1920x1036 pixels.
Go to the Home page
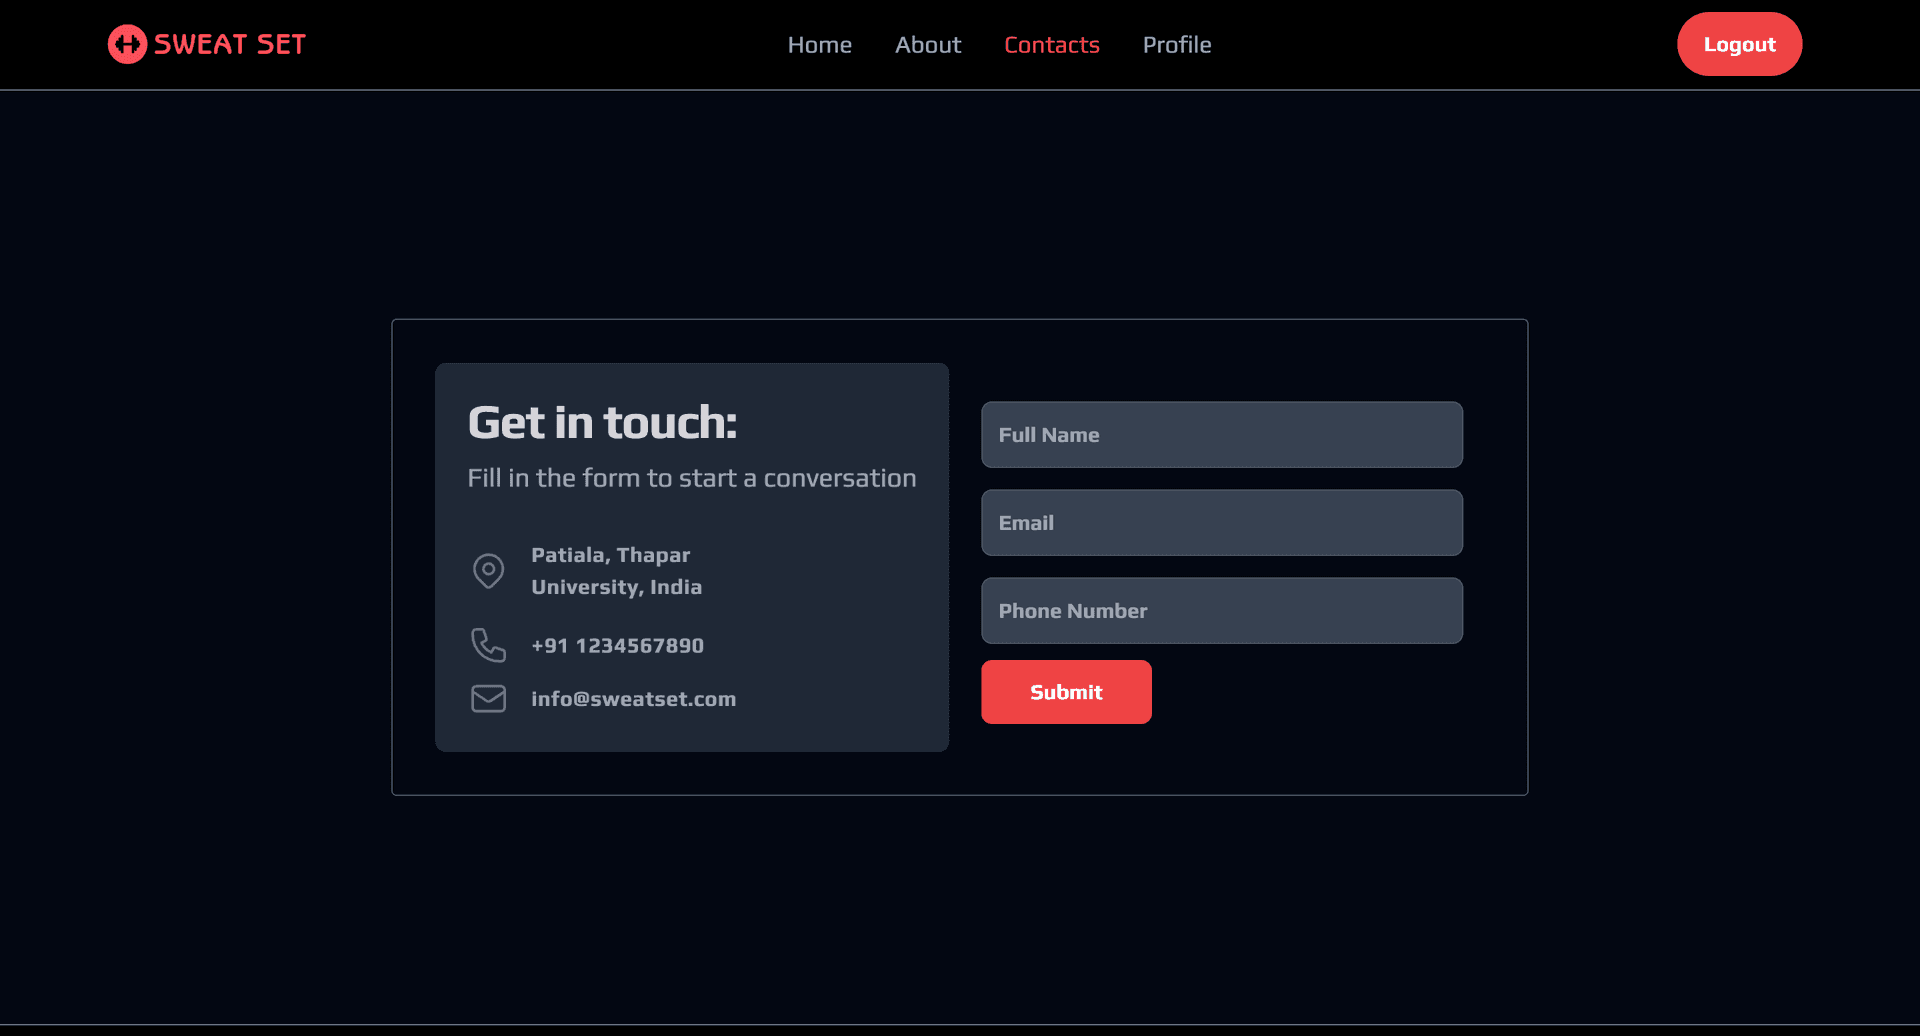point(819,45)
